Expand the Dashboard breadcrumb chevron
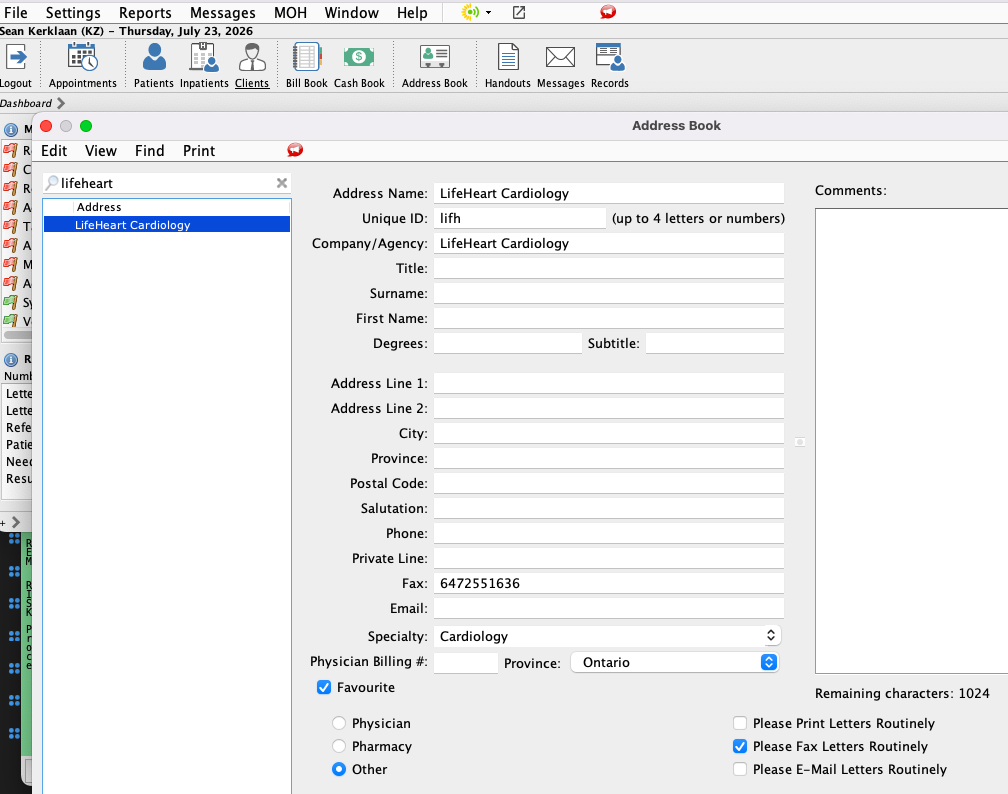The width and height of the screenshot is (1008, 794). (61, 104)
